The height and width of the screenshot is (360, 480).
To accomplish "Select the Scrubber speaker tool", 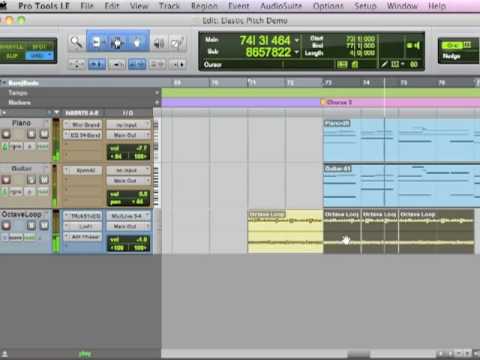I will click(x=159, y=43).
